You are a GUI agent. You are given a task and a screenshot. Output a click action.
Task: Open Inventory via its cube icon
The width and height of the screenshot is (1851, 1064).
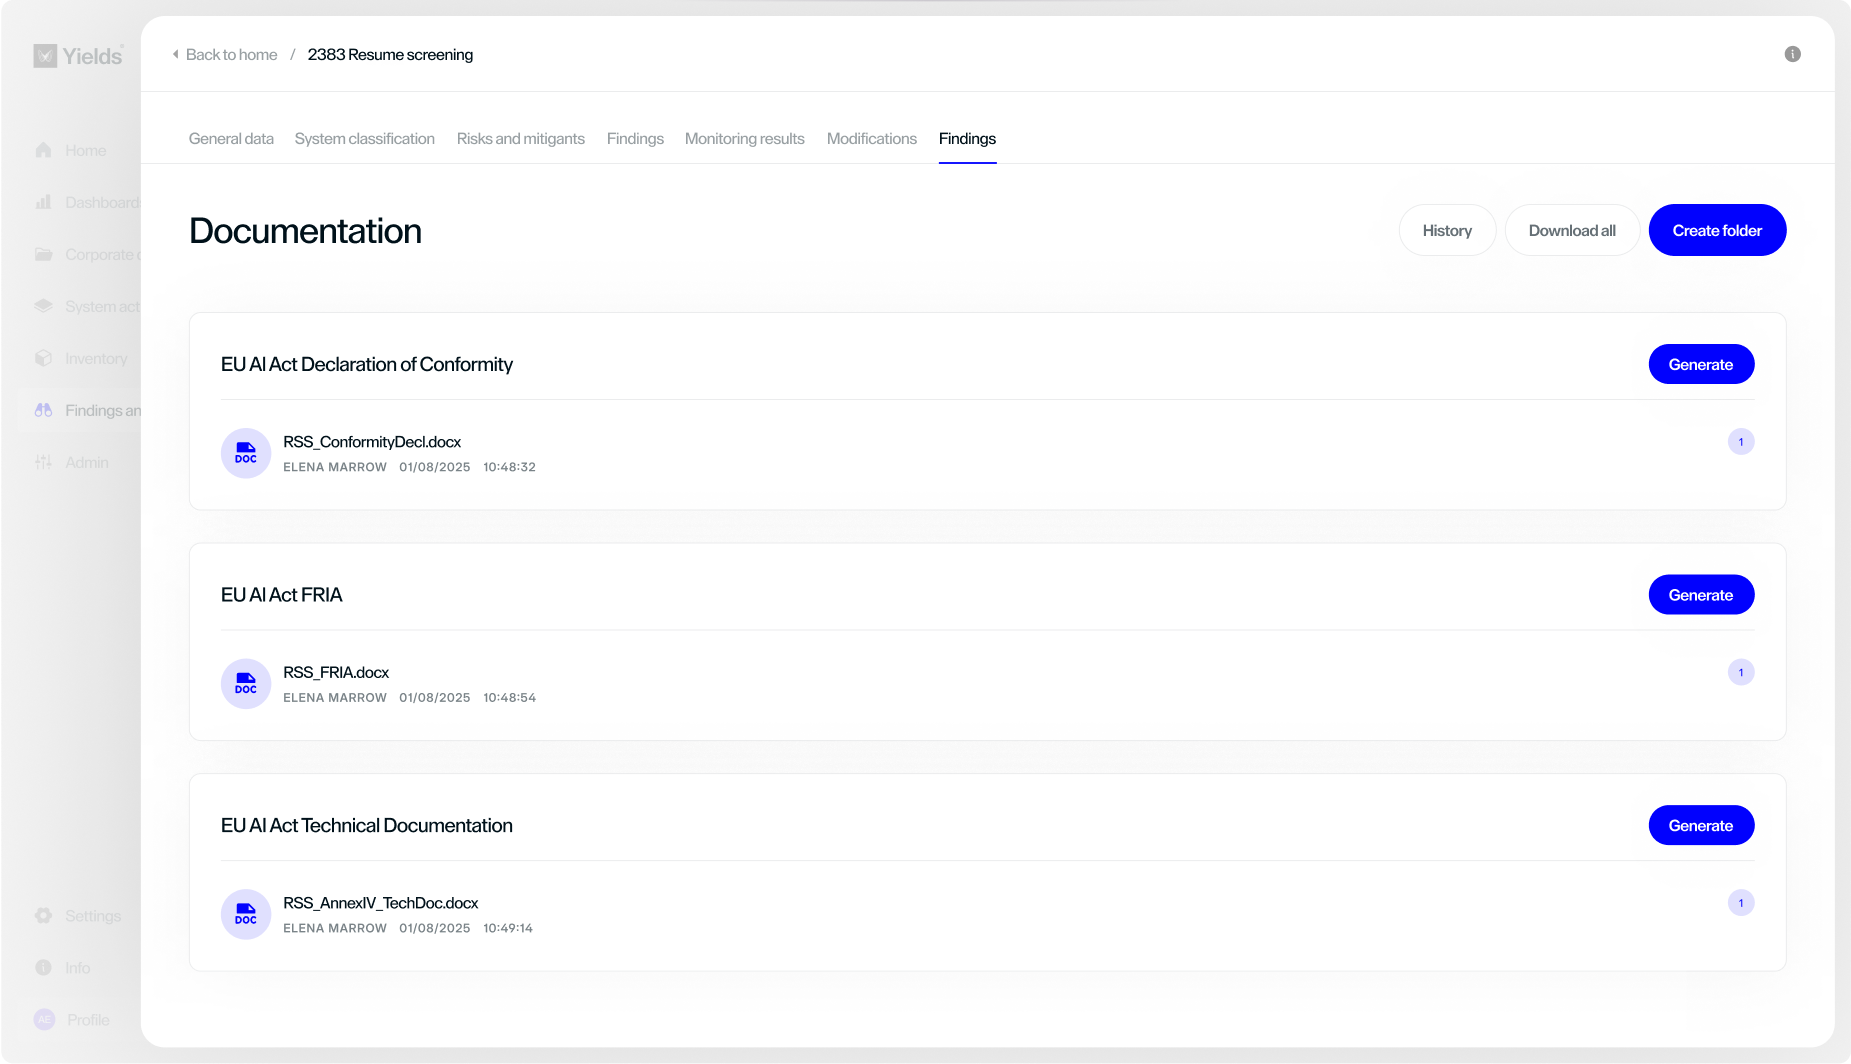click(x=44, y=358)
